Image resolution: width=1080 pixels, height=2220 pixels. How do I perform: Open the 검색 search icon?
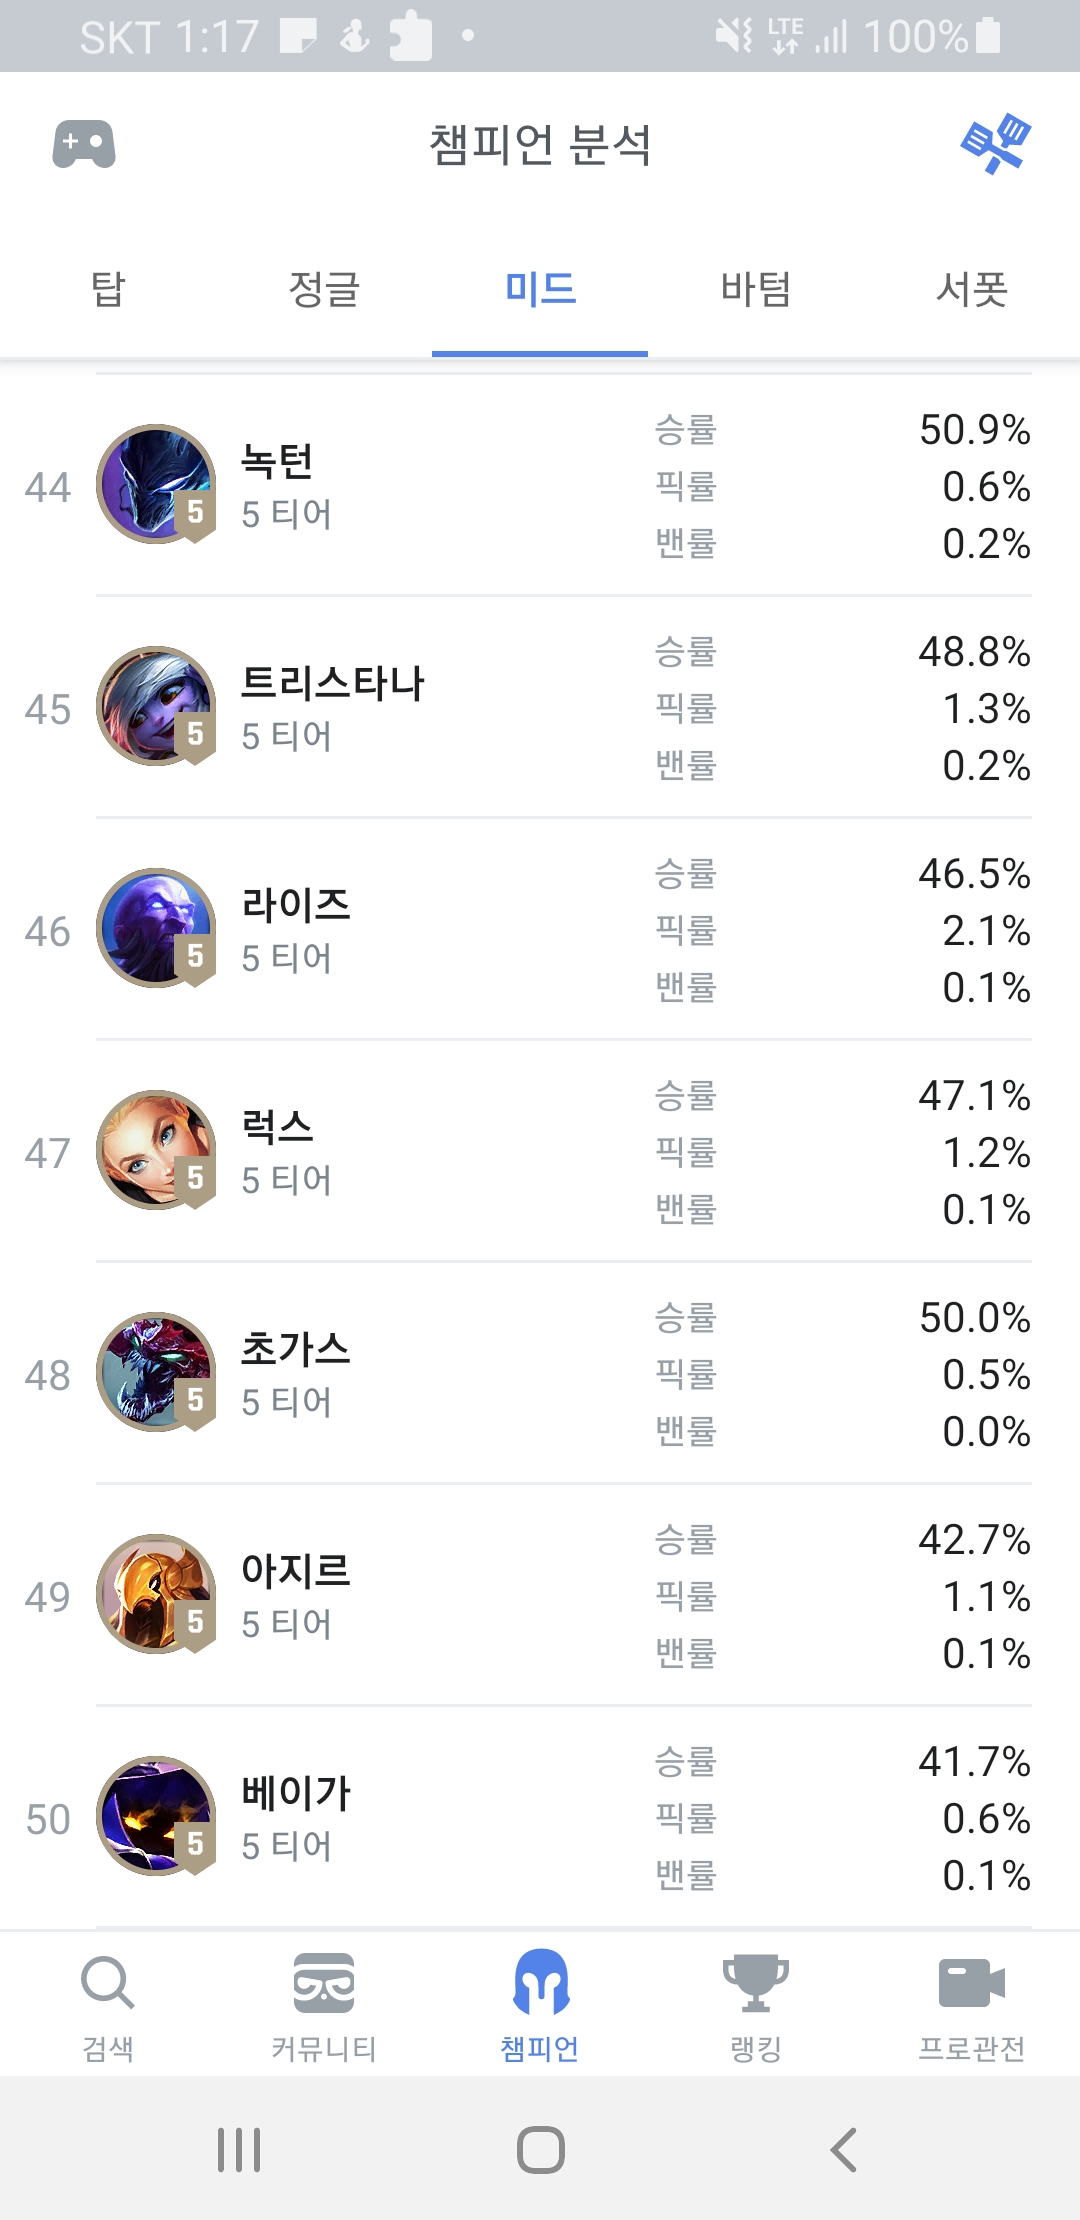(x=107, y=1984)
